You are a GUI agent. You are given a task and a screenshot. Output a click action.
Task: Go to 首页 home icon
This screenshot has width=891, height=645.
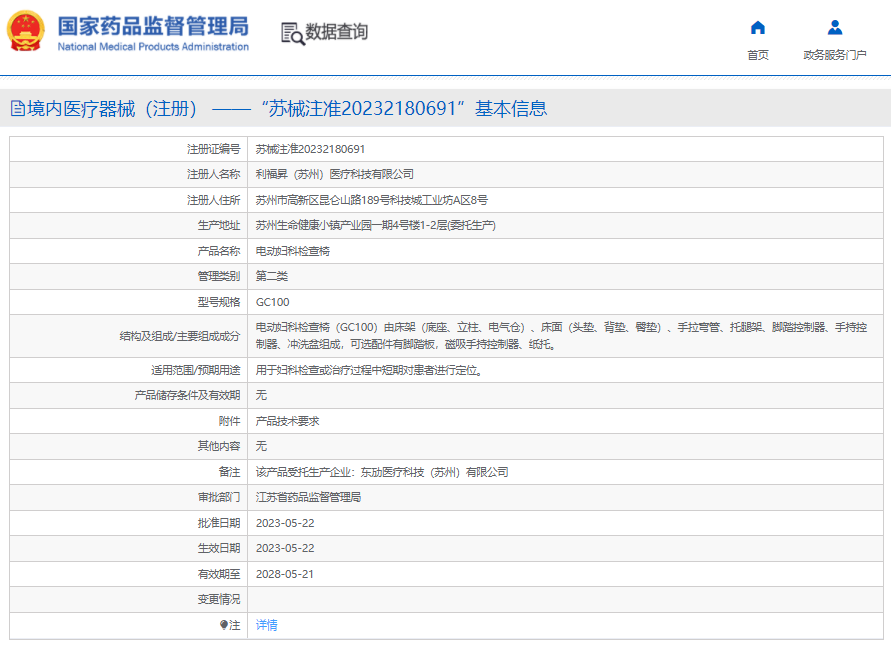click(x=757, y=27)
